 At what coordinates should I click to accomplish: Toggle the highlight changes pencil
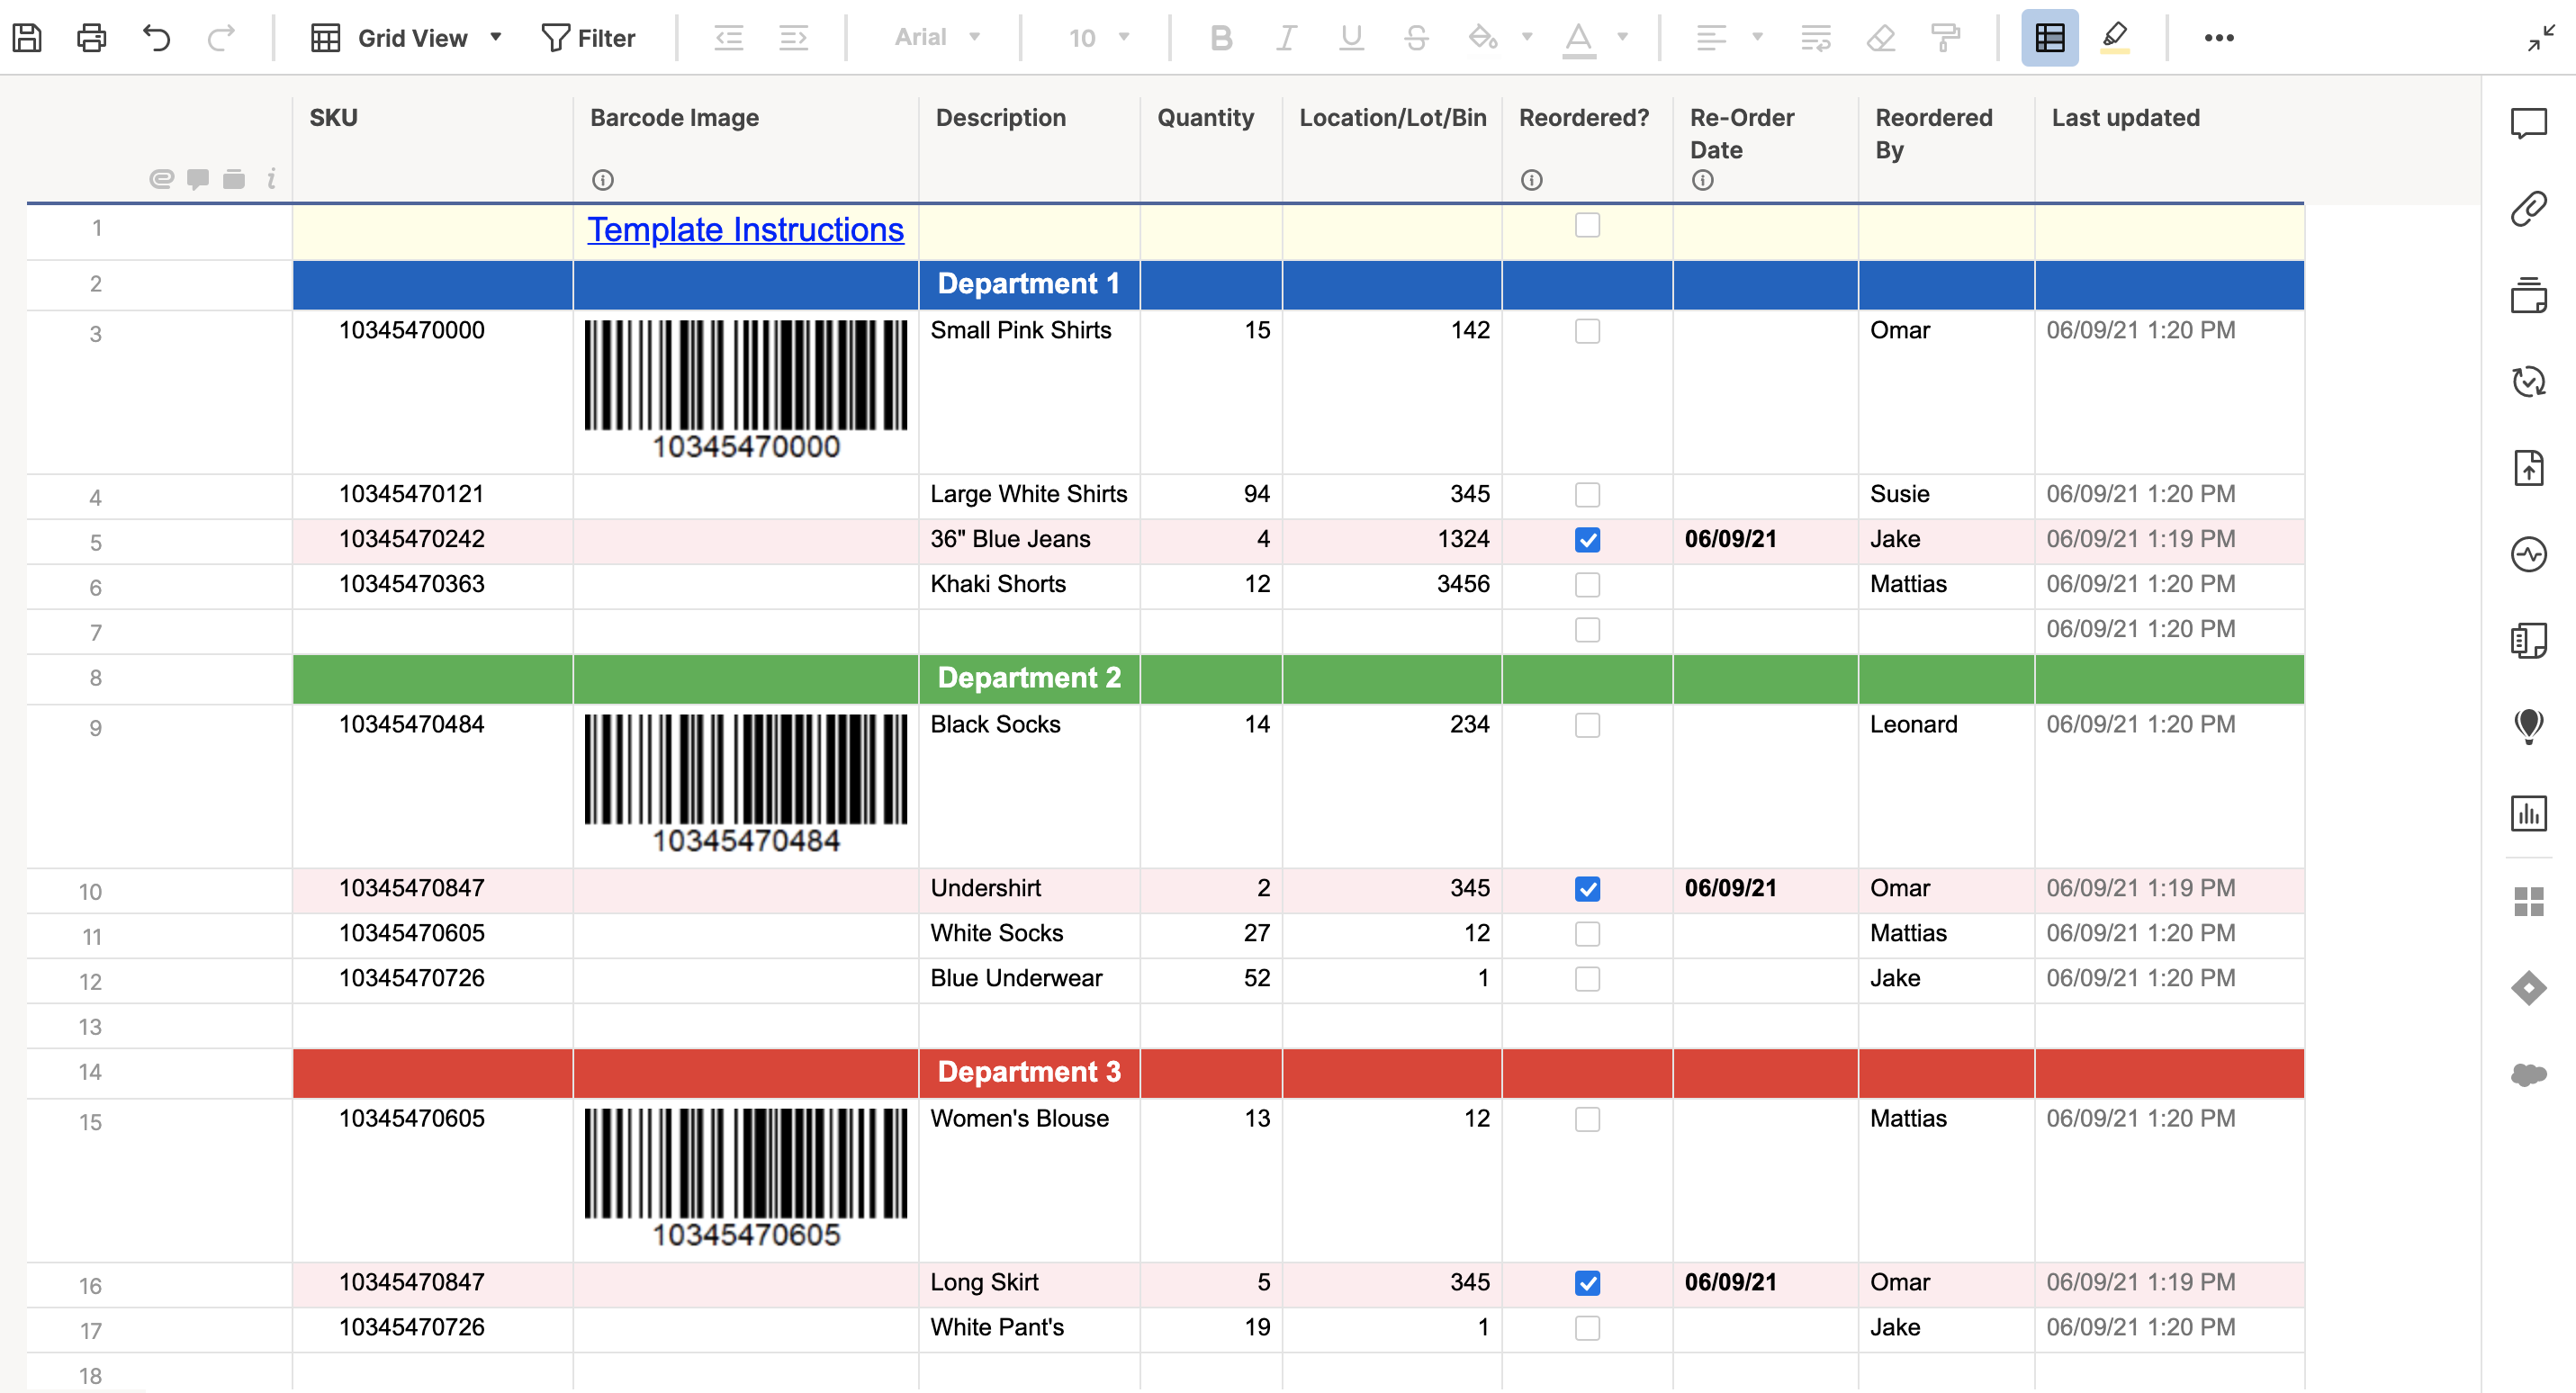(x=2114, y=37)
